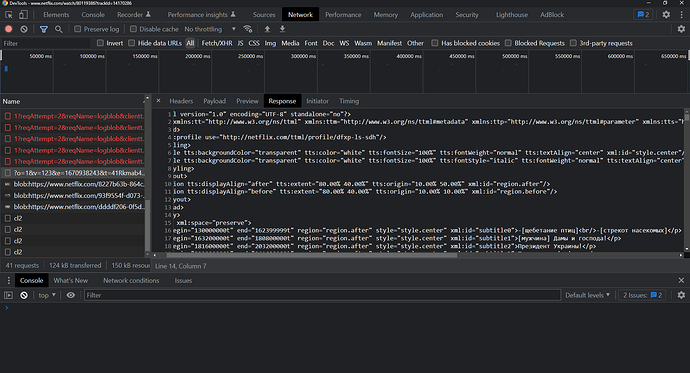
Task: Toggle the network filter funnel icon
Action: pos(44,29)
